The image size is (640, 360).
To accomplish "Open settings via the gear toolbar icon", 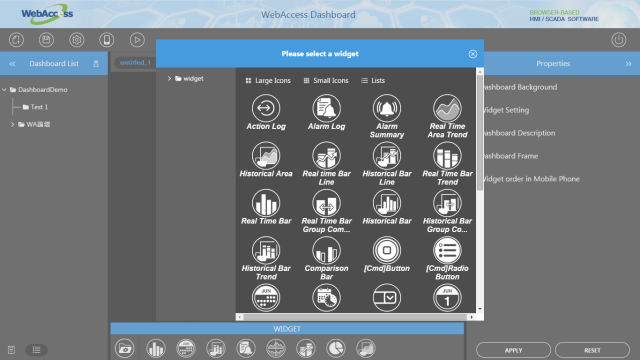I will click(x=76, y=40).
